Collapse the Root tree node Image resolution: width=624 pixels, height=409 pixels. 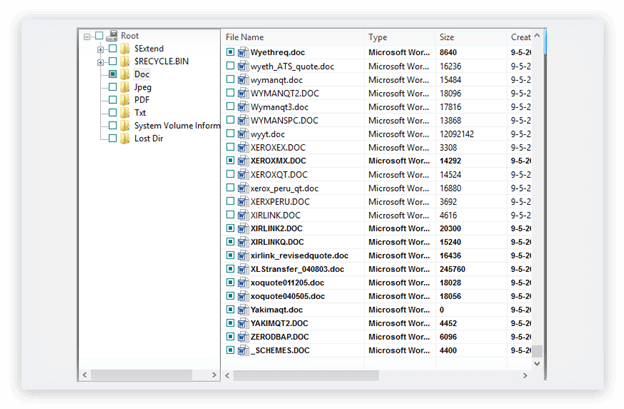pyautogui.click(x=87, y=35)
